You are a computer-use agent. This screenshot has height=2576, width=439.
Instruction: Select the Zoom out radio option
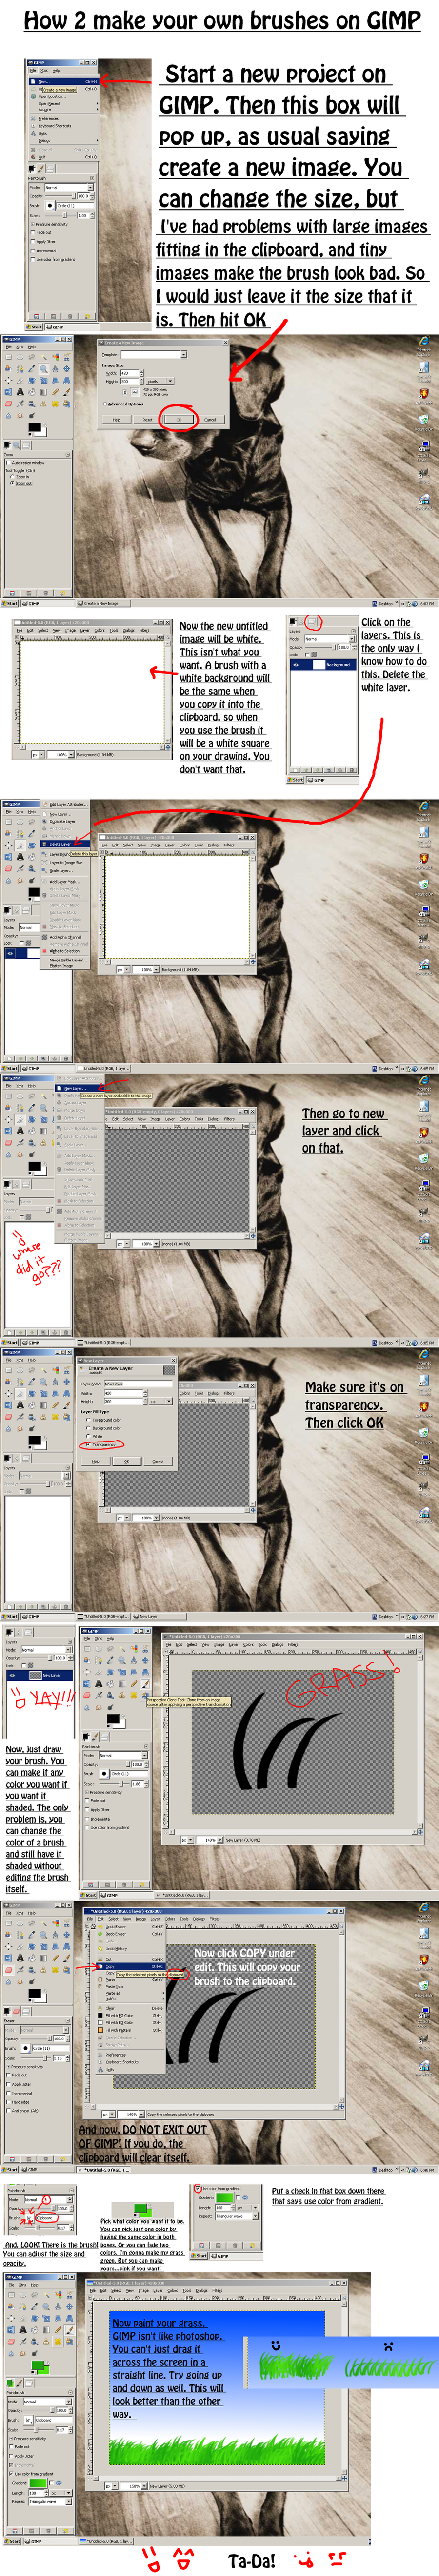(21, 484)
